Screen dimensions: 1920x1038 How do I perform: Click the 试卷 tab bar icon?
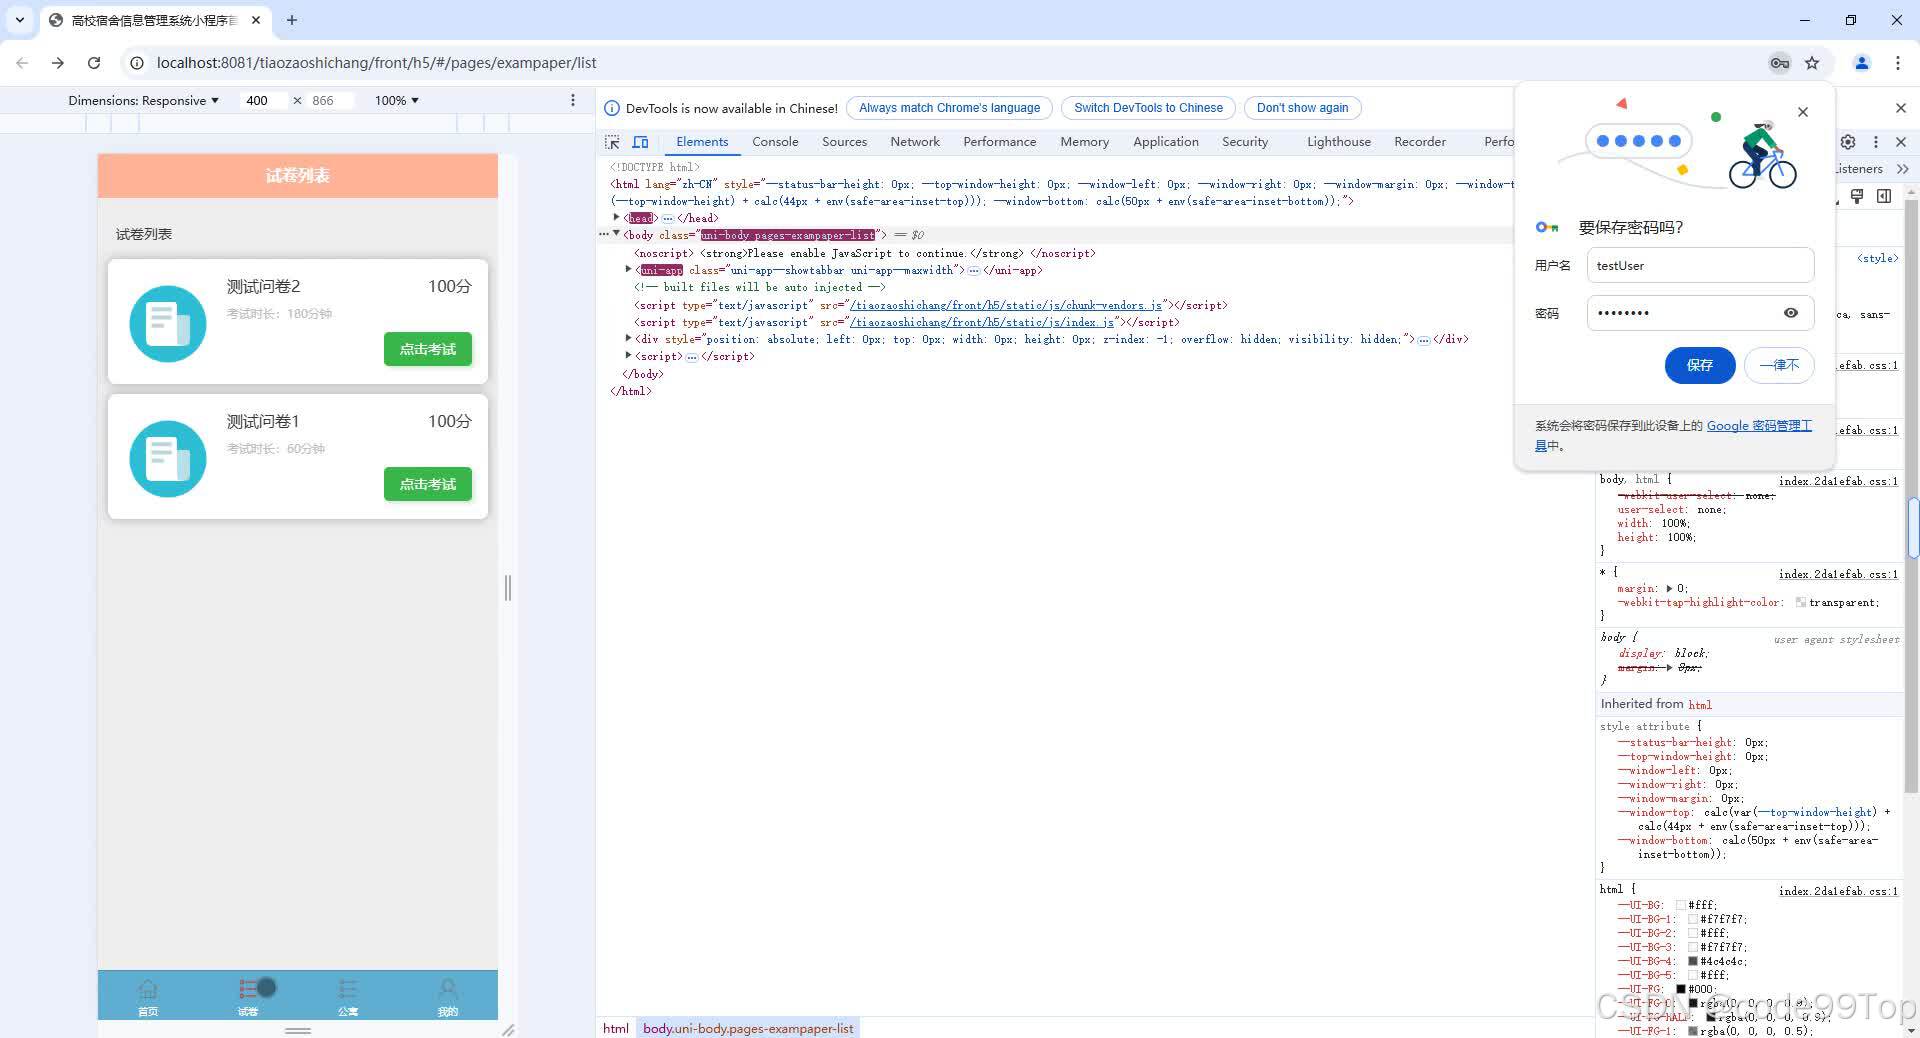(x=248, y=989)
